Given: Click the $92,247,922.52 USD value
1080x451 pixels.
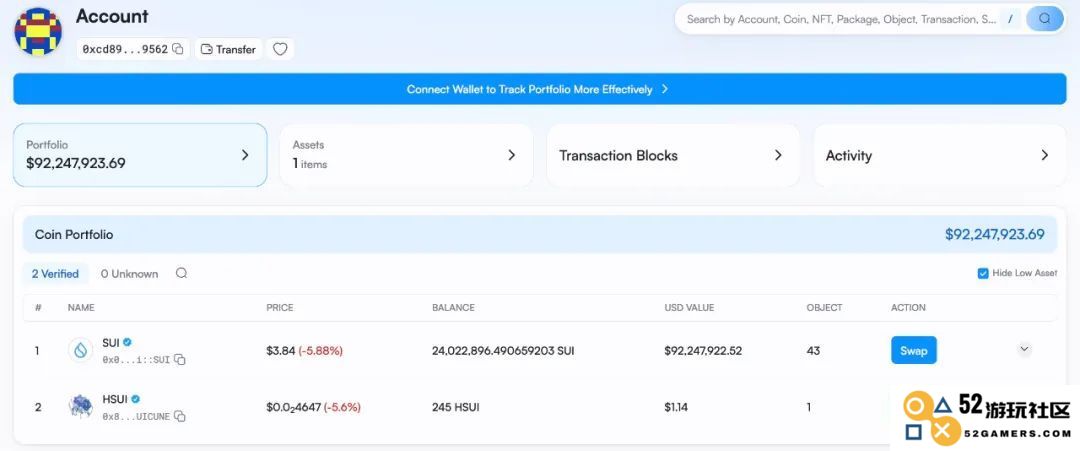Looking at the screenshot, I should [x=703, y=350].
